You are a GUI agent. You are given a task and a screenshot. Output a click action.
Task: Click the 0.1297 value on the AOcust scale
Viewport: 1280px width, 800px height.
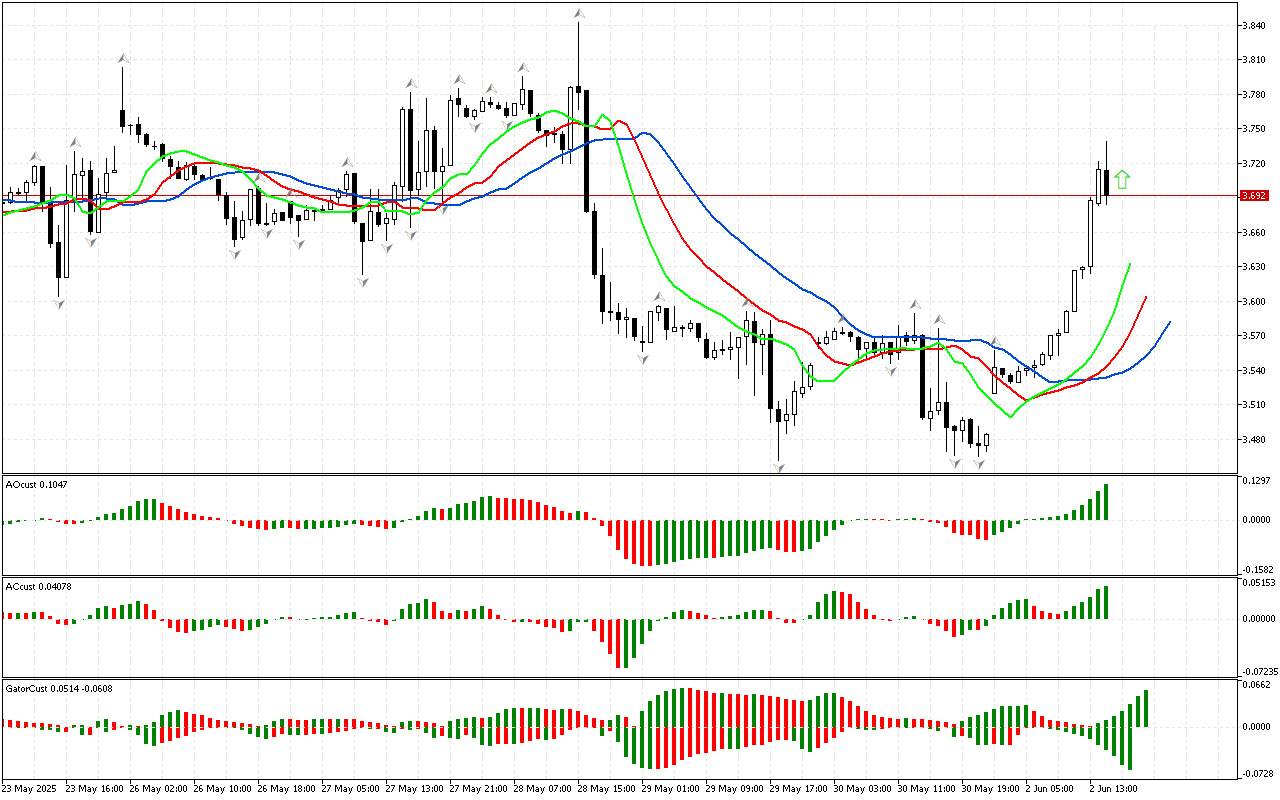click(1256, 481)
